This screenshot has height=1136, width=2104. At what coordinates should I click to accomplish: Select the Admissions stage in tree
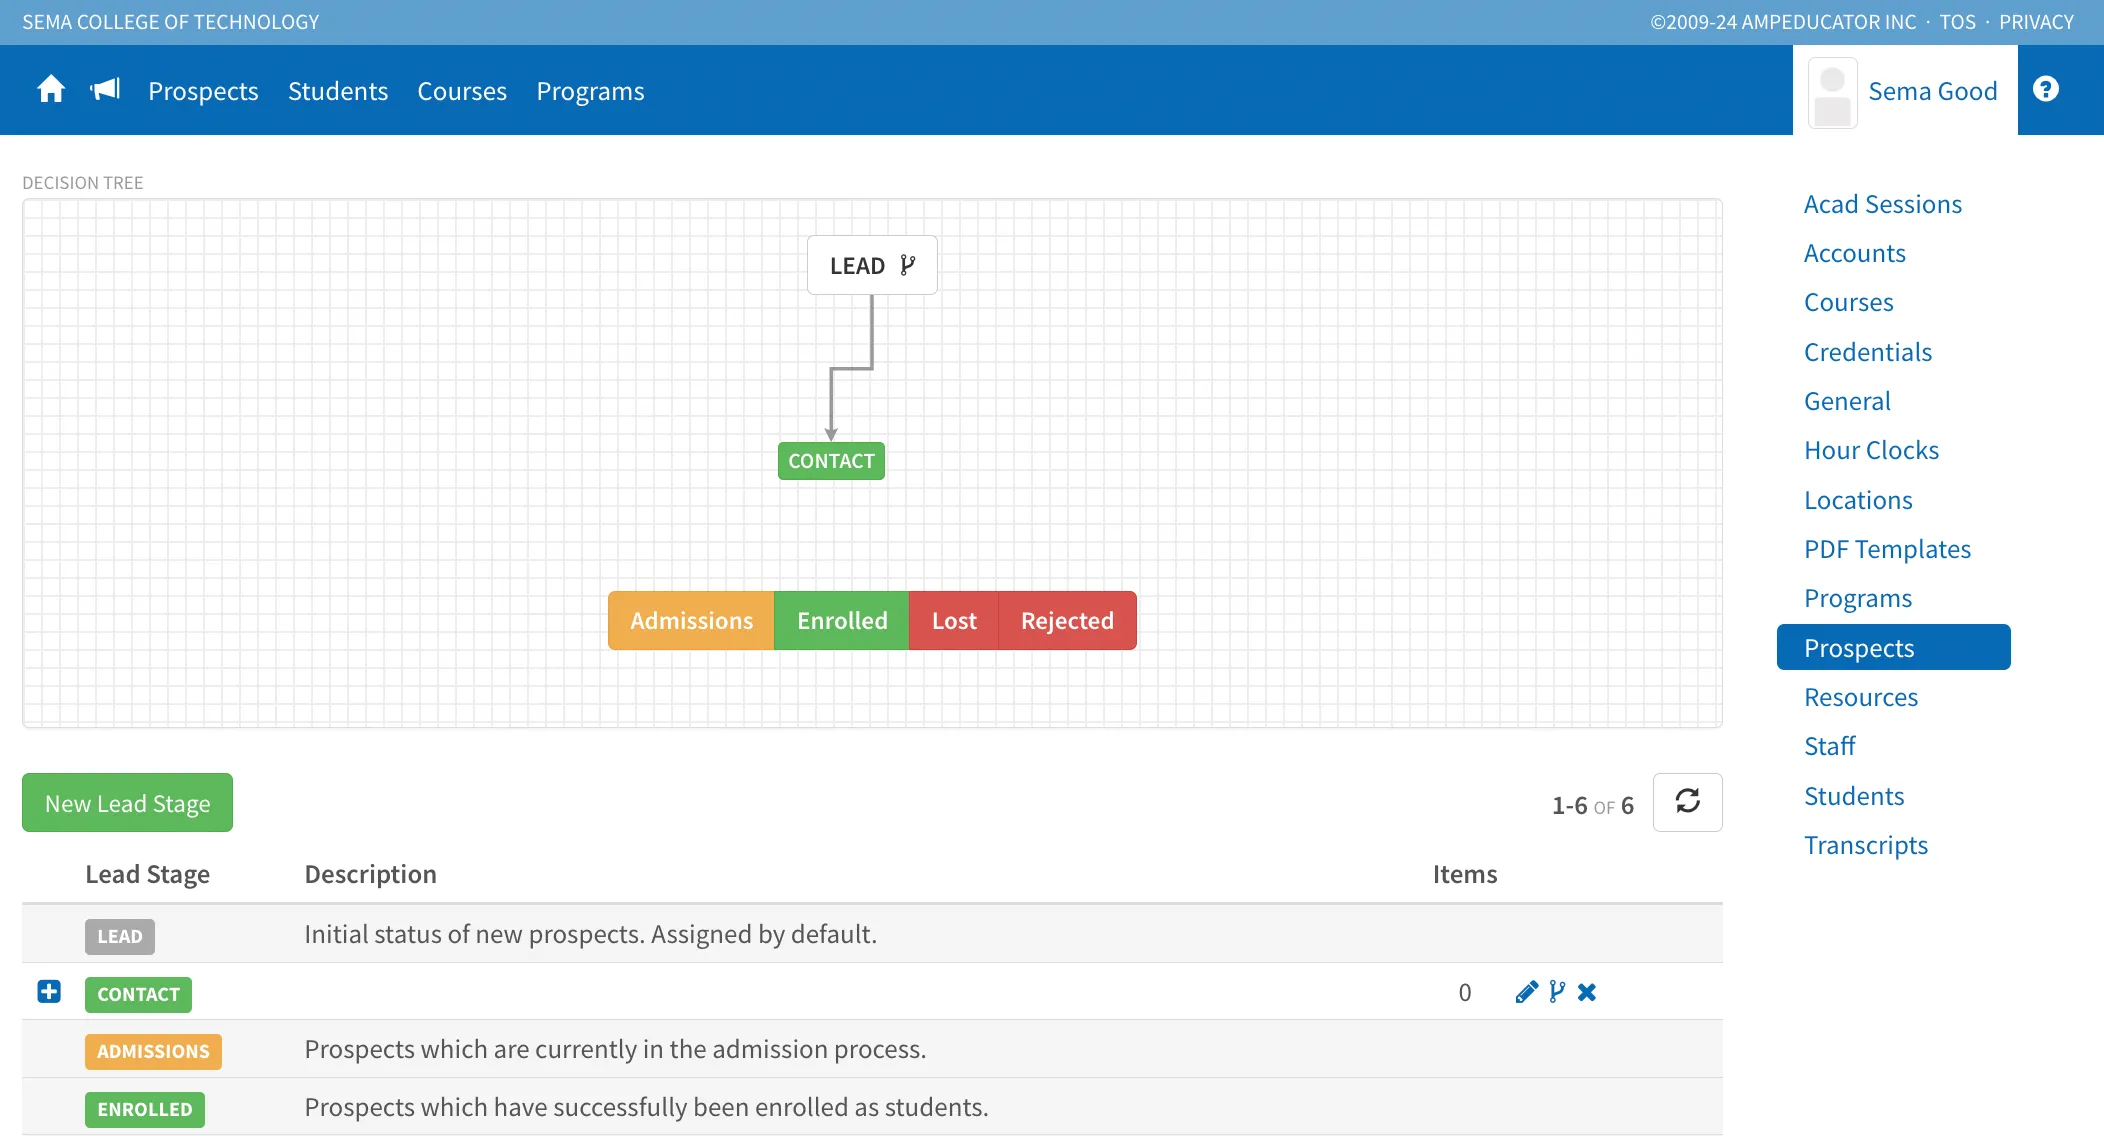tap(691, 620)
